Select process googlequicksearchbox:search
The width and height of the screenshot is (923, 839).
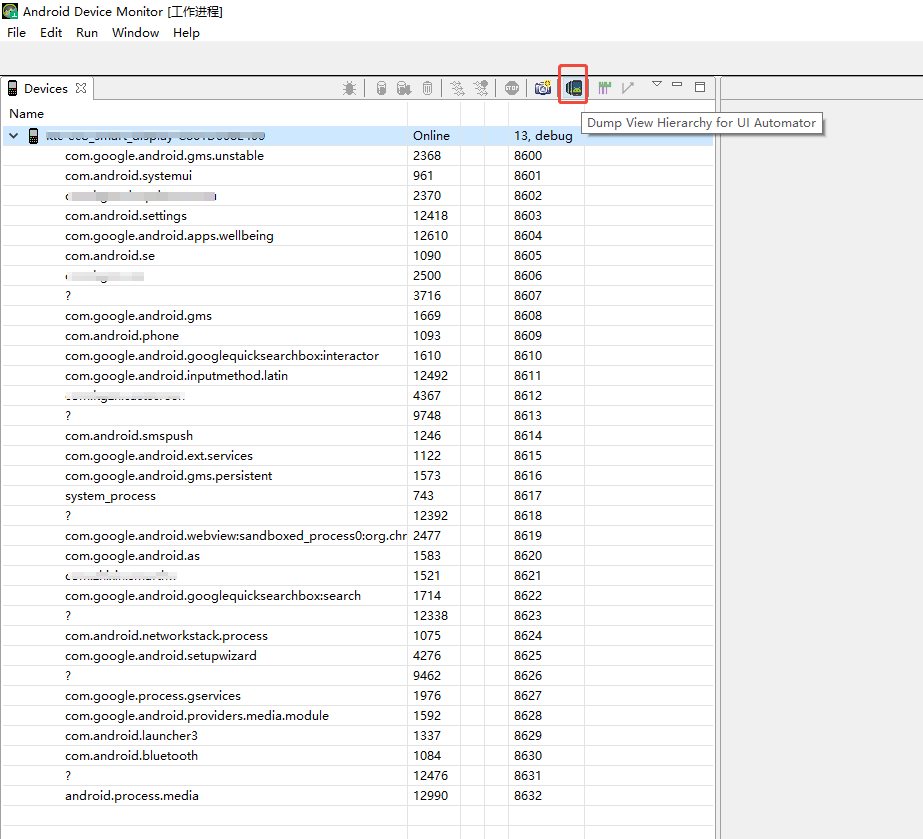click(213, 596)
